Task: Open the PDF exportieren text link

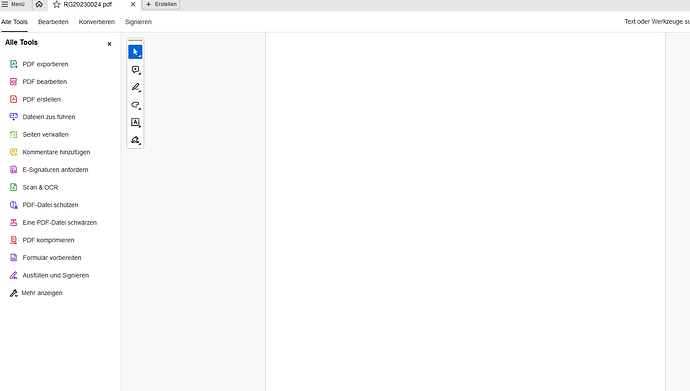Action: [45, 64]
